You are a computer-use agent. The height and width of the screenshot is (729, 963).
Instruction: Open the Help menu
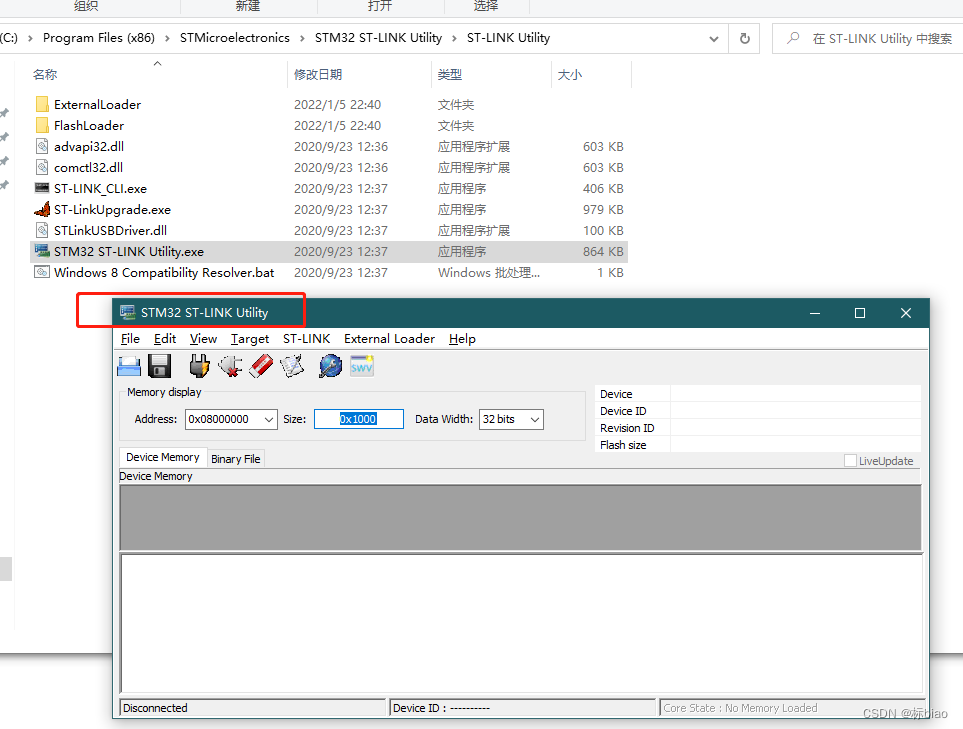pyautogui.click(x=462, y=339)
